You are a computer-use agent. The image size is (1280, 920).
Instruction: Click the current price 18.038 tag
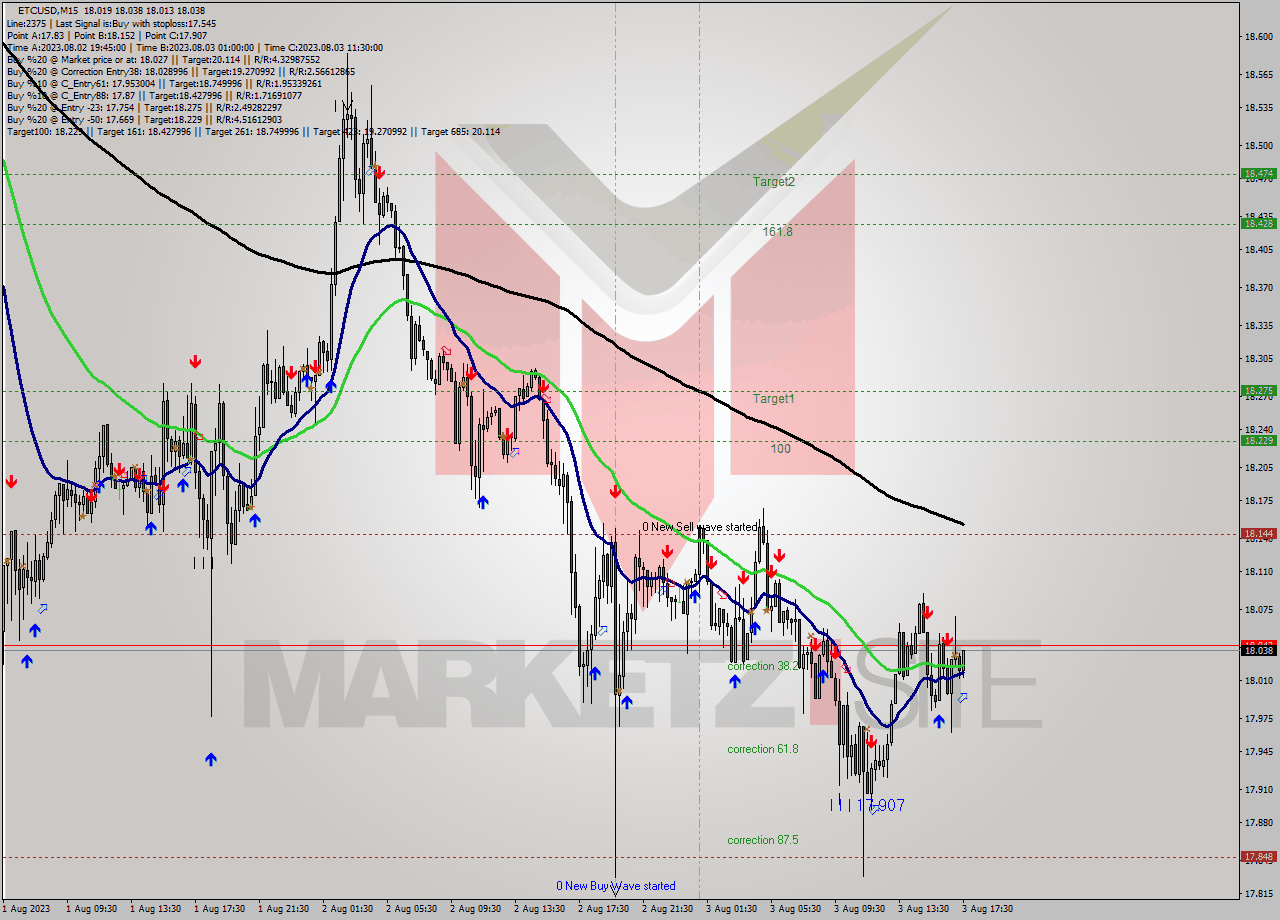coord(1258,650)
